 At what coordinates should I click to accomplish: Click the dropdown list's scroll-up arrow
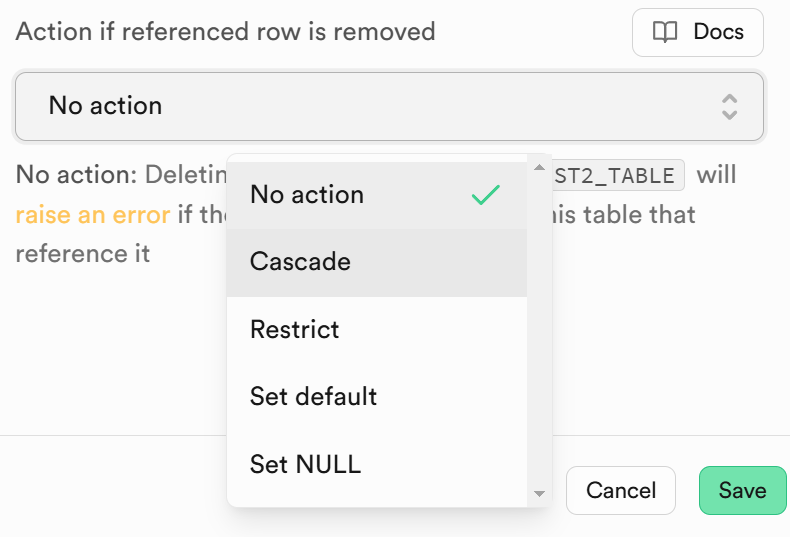(x=539, y=167)
